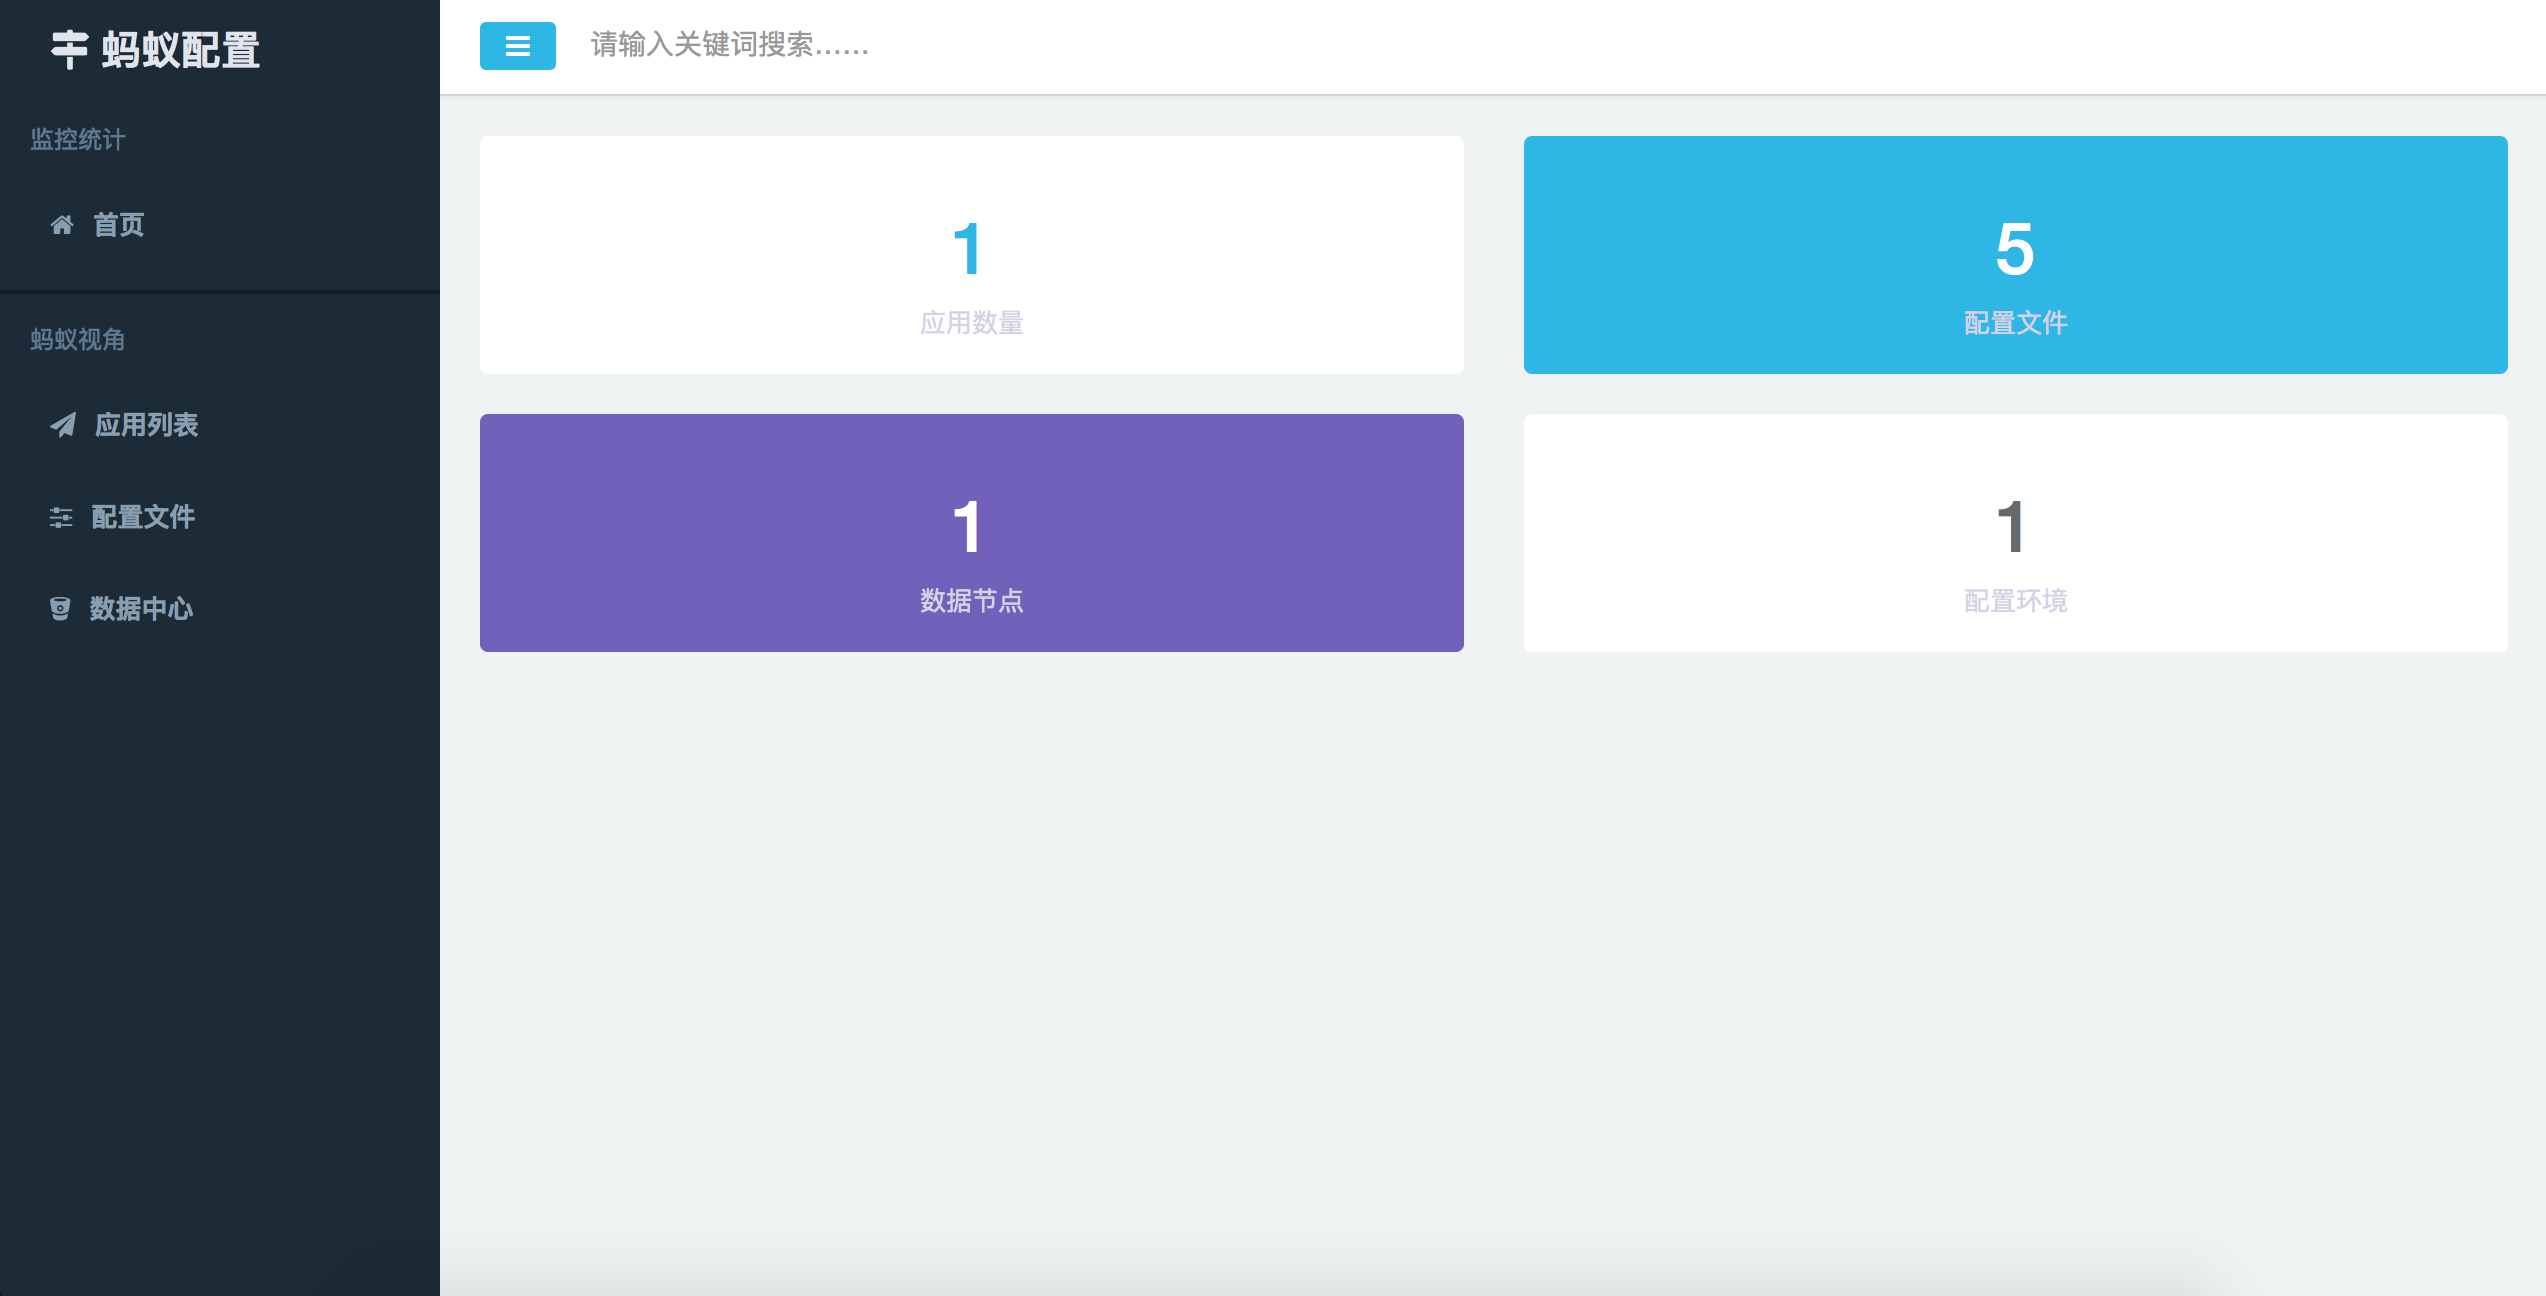Toggle sidebar with the blue hamburger button
Screen dimensions: 2546x1296
(517, 46)
